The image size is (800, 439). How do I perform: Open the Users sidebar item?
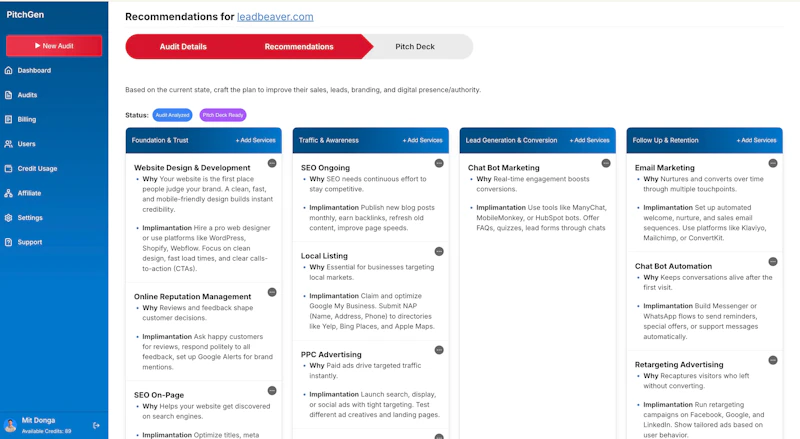click(x=29, y=144)
